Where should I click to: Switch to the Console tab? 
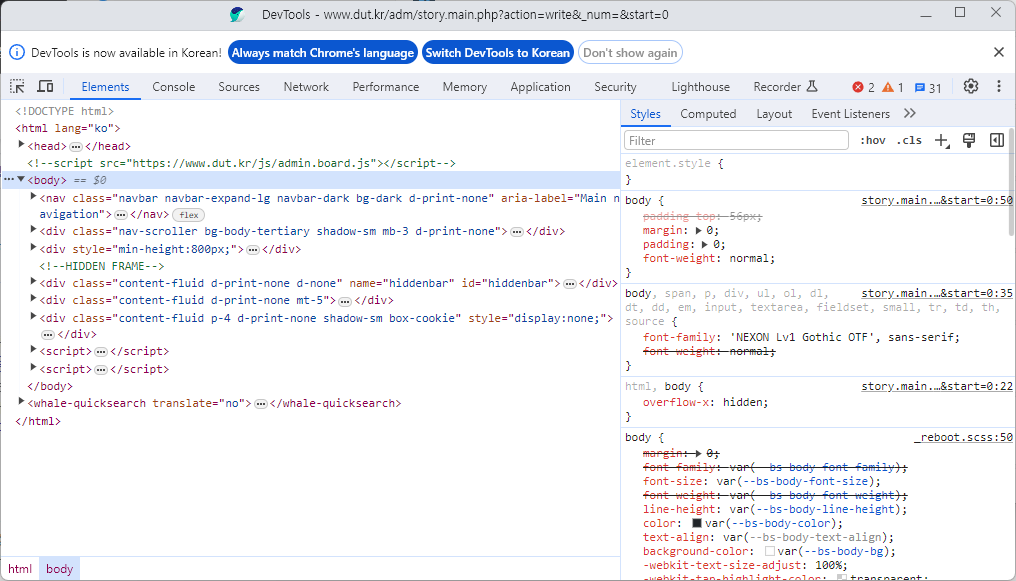174,87
